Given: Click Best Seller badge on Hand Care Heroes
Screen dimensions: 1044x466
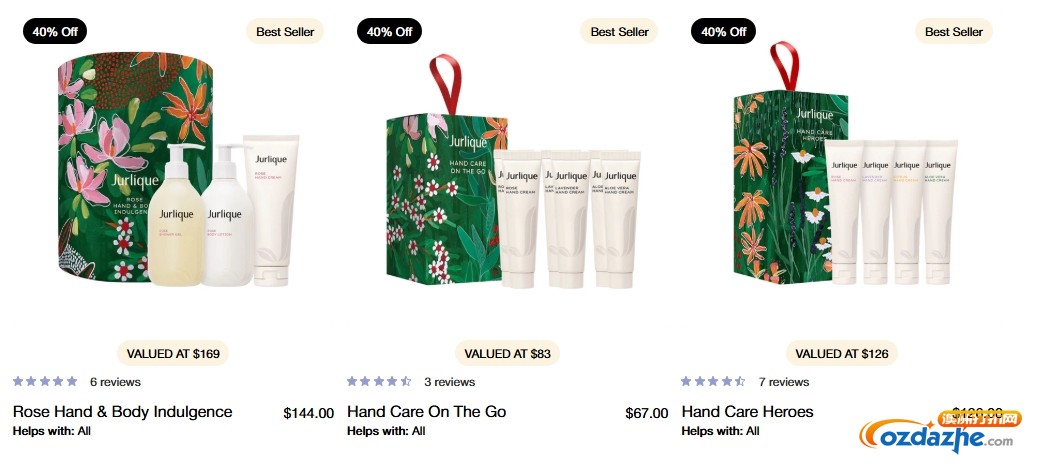Looking at the screenshot, I should coord(954,31).
